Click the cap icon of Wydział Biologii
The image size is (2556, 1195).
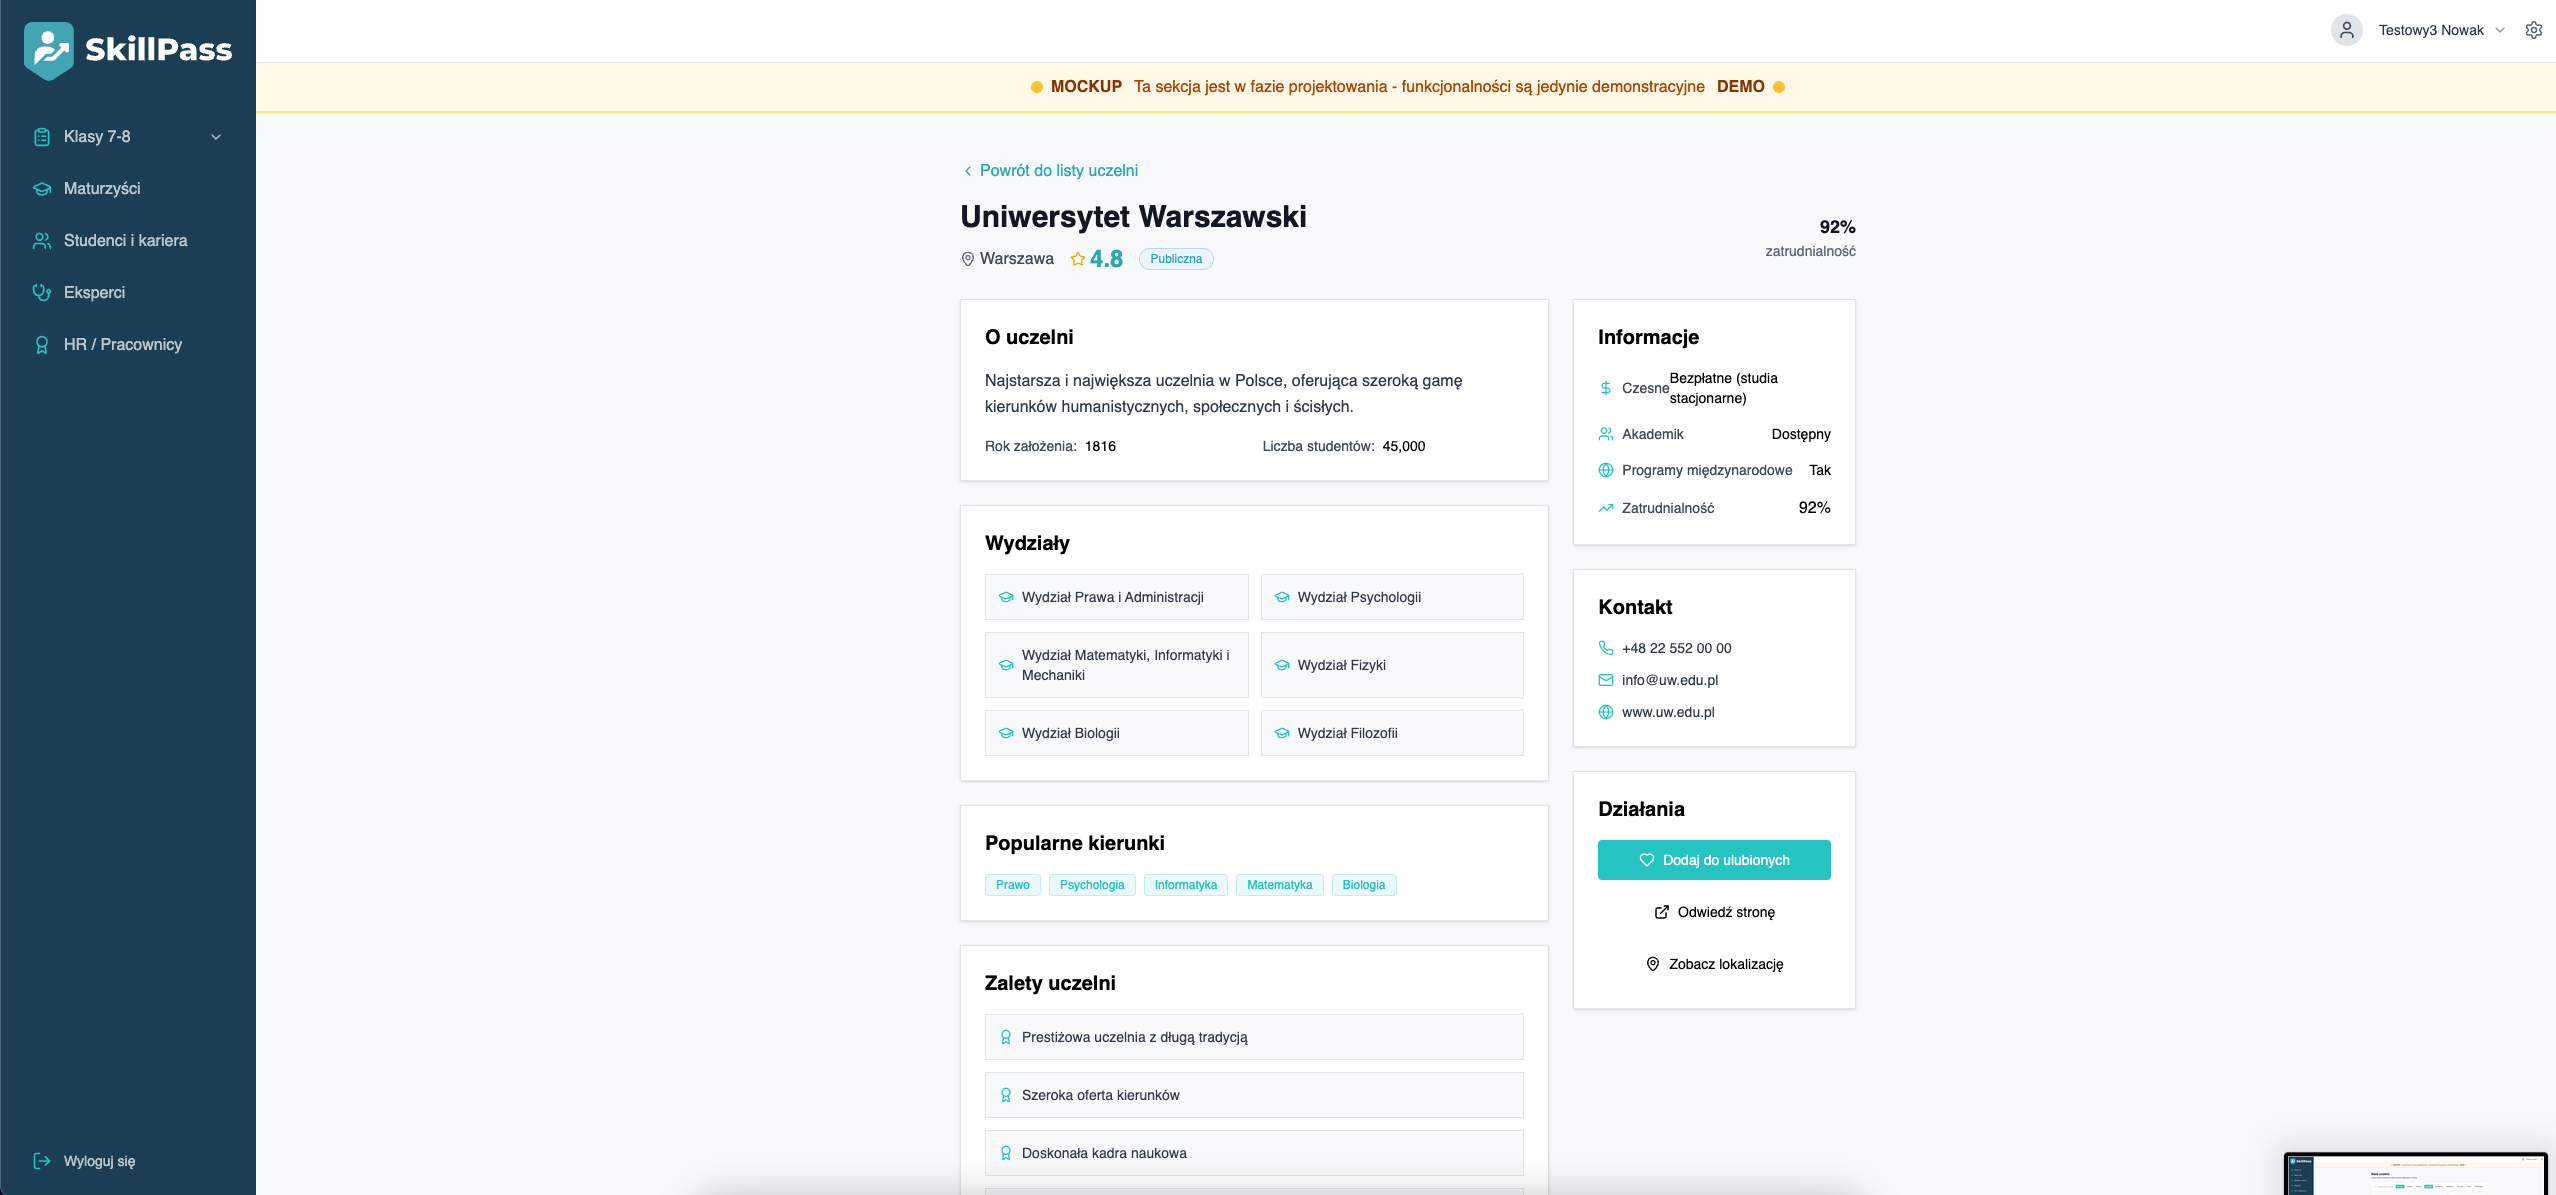tap(1006, 733)
